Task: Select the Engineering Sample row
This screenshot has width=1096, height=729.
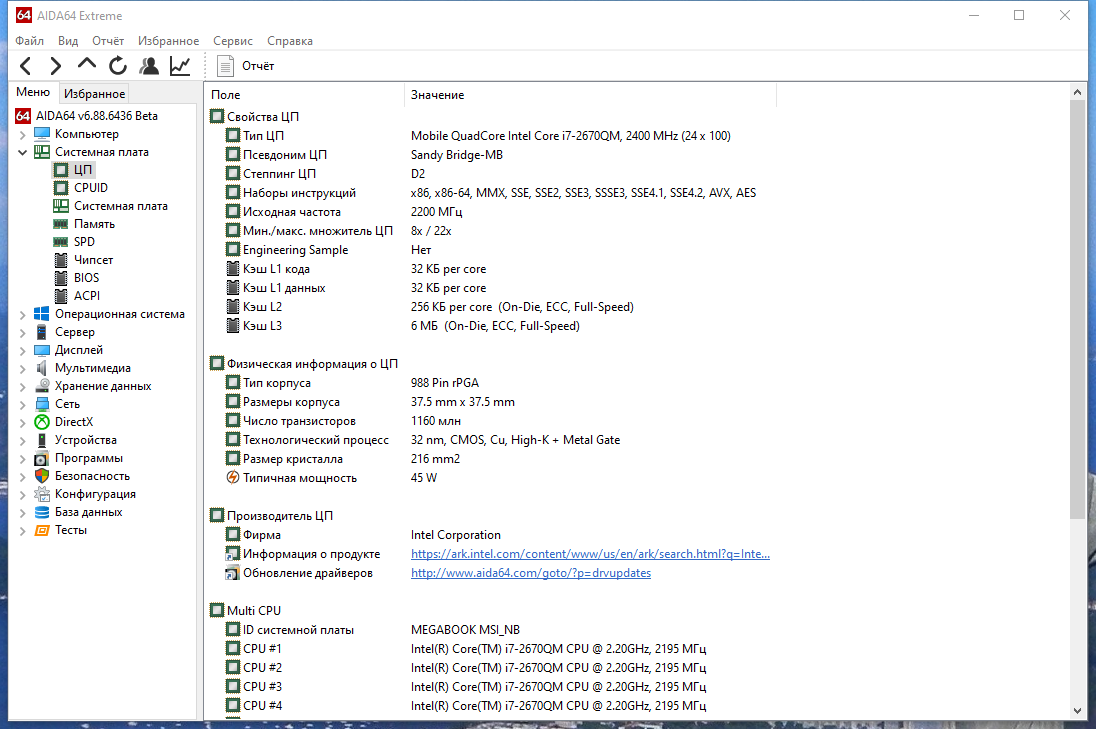Action: pos(329,250)
